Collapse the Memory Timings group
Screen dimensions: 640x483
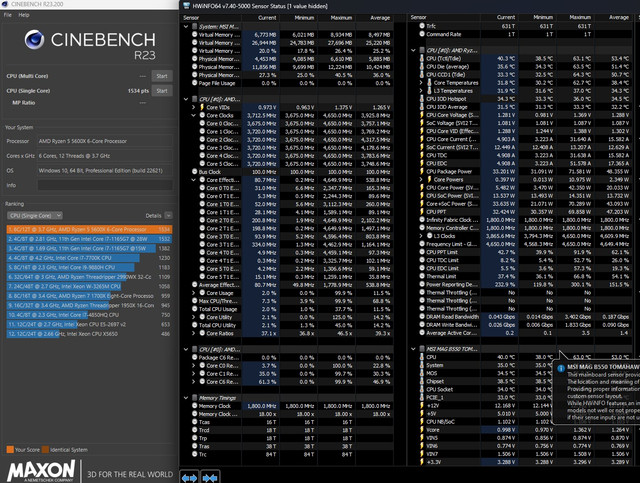186,398
